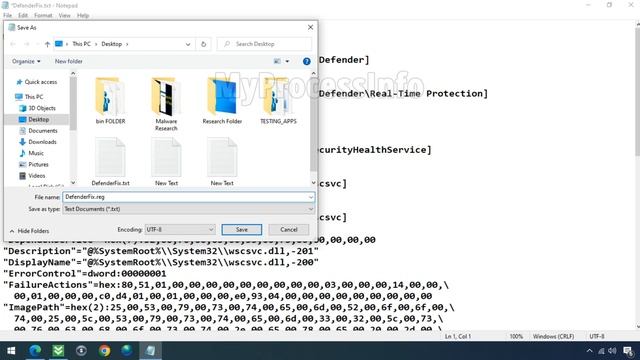Click the forward navigation arrow

point(27,44)
